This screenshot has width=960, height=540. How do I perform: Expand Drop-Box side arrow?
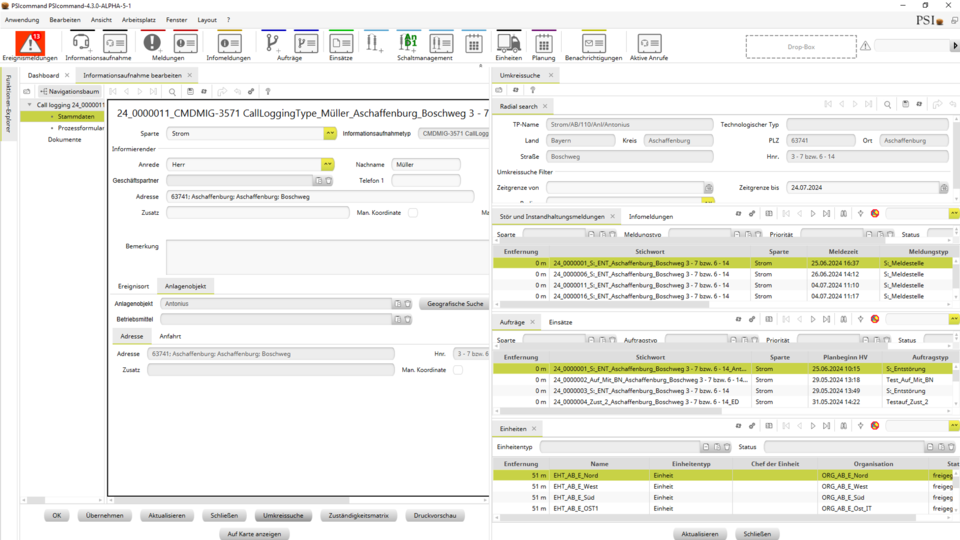click(x=955, y=46)
